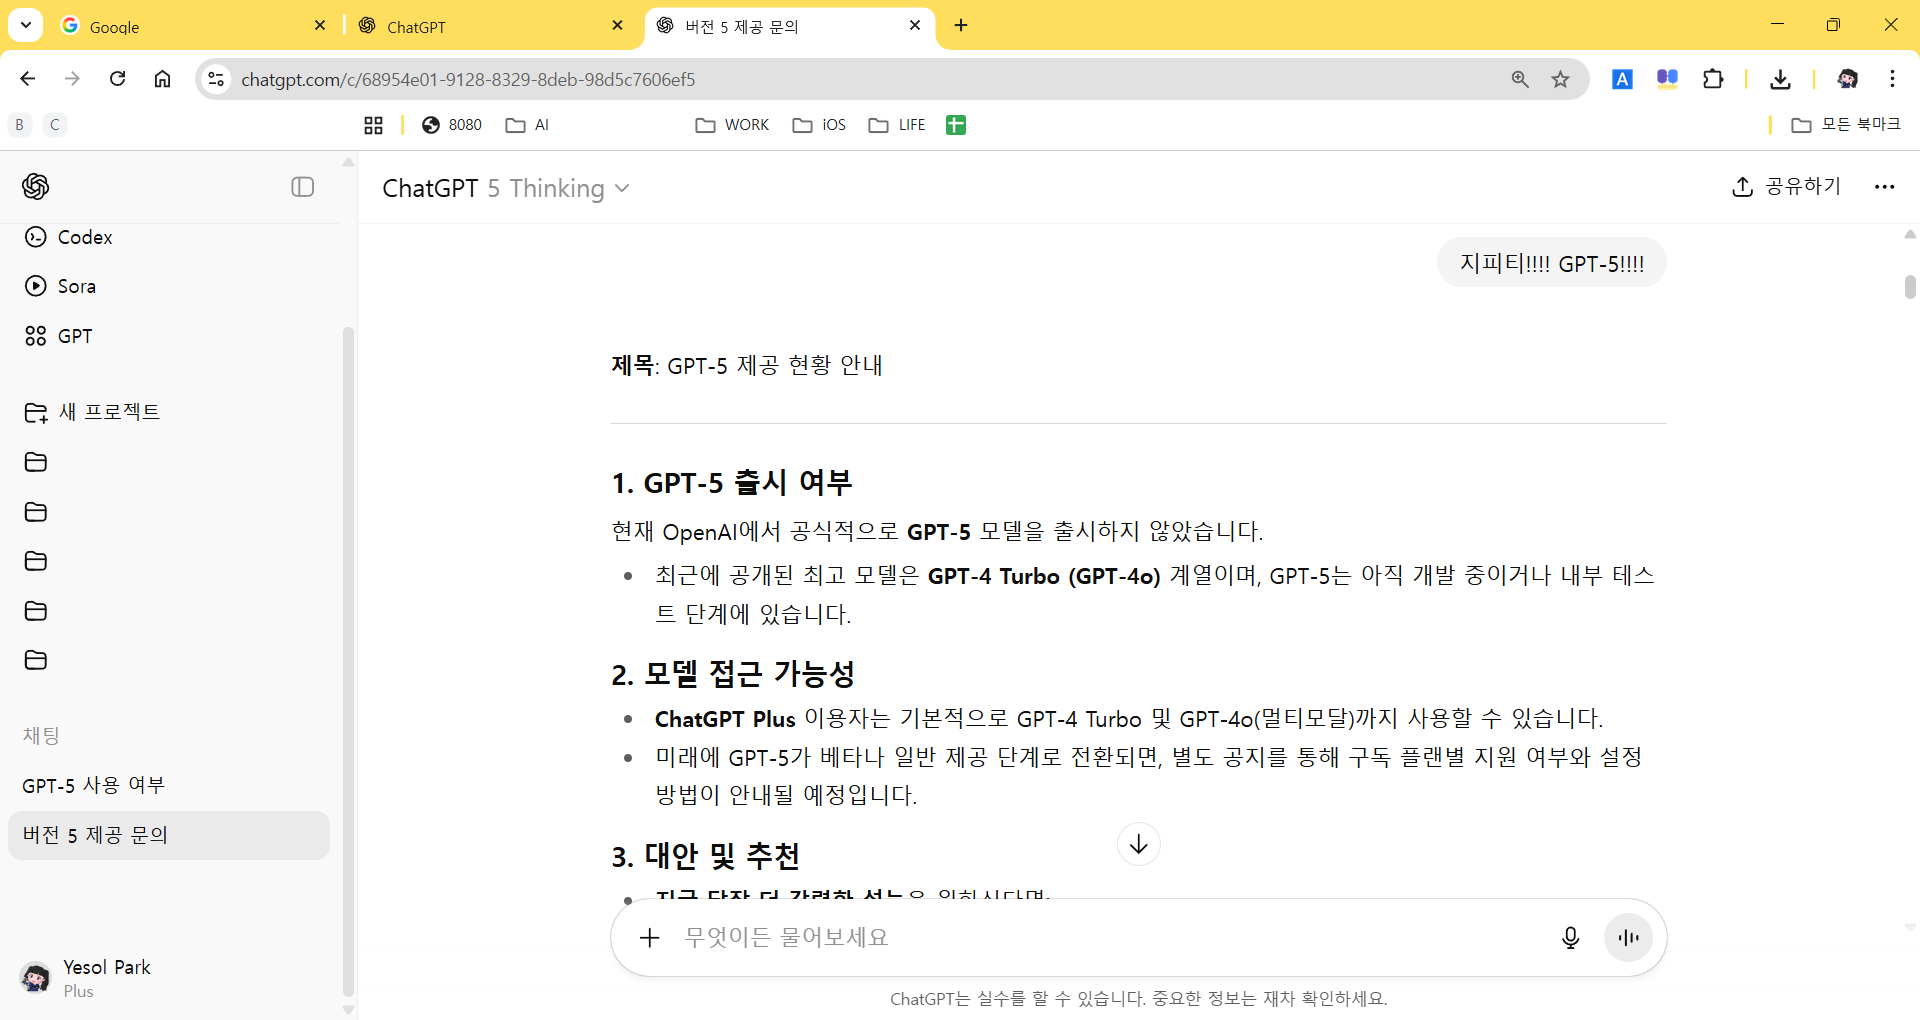The width and height of the screenshot is (1920, 1020).
Task: Expand the ChatGPT 5 Thinking model selector
Action: 507,188
